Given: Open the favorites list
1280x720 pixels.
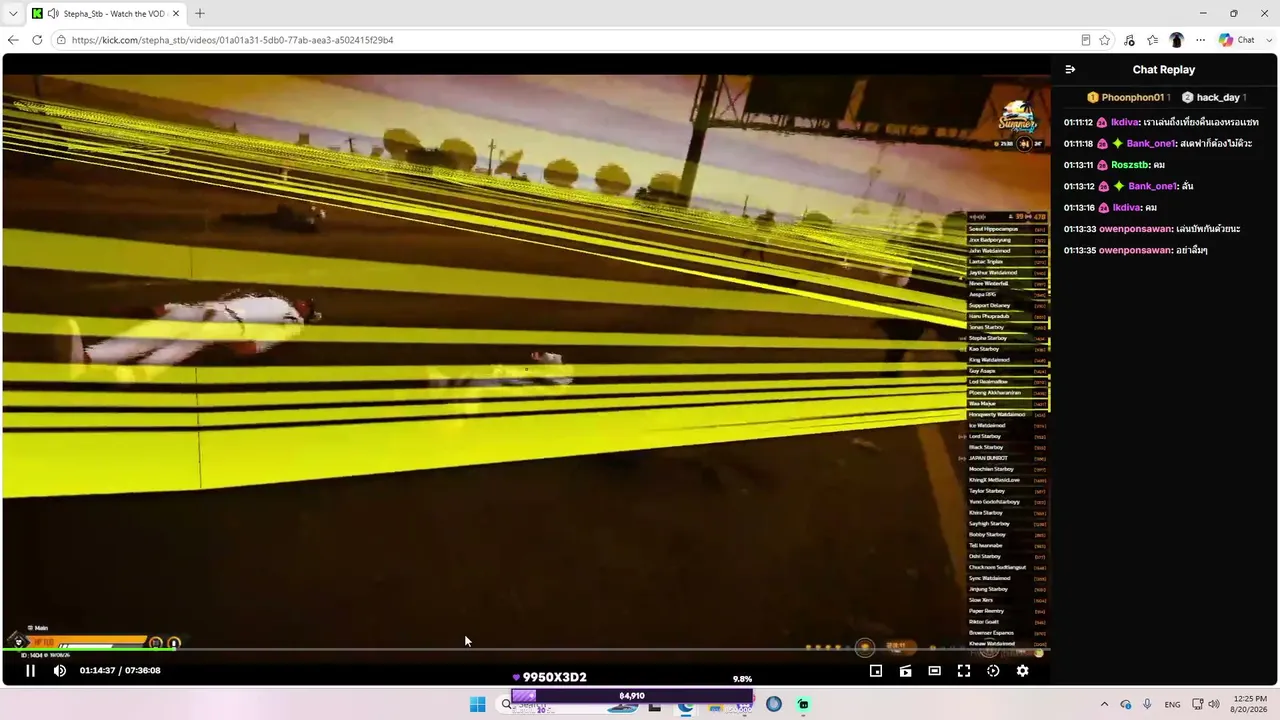Looking at the screenshot, I should (1152, 40).
